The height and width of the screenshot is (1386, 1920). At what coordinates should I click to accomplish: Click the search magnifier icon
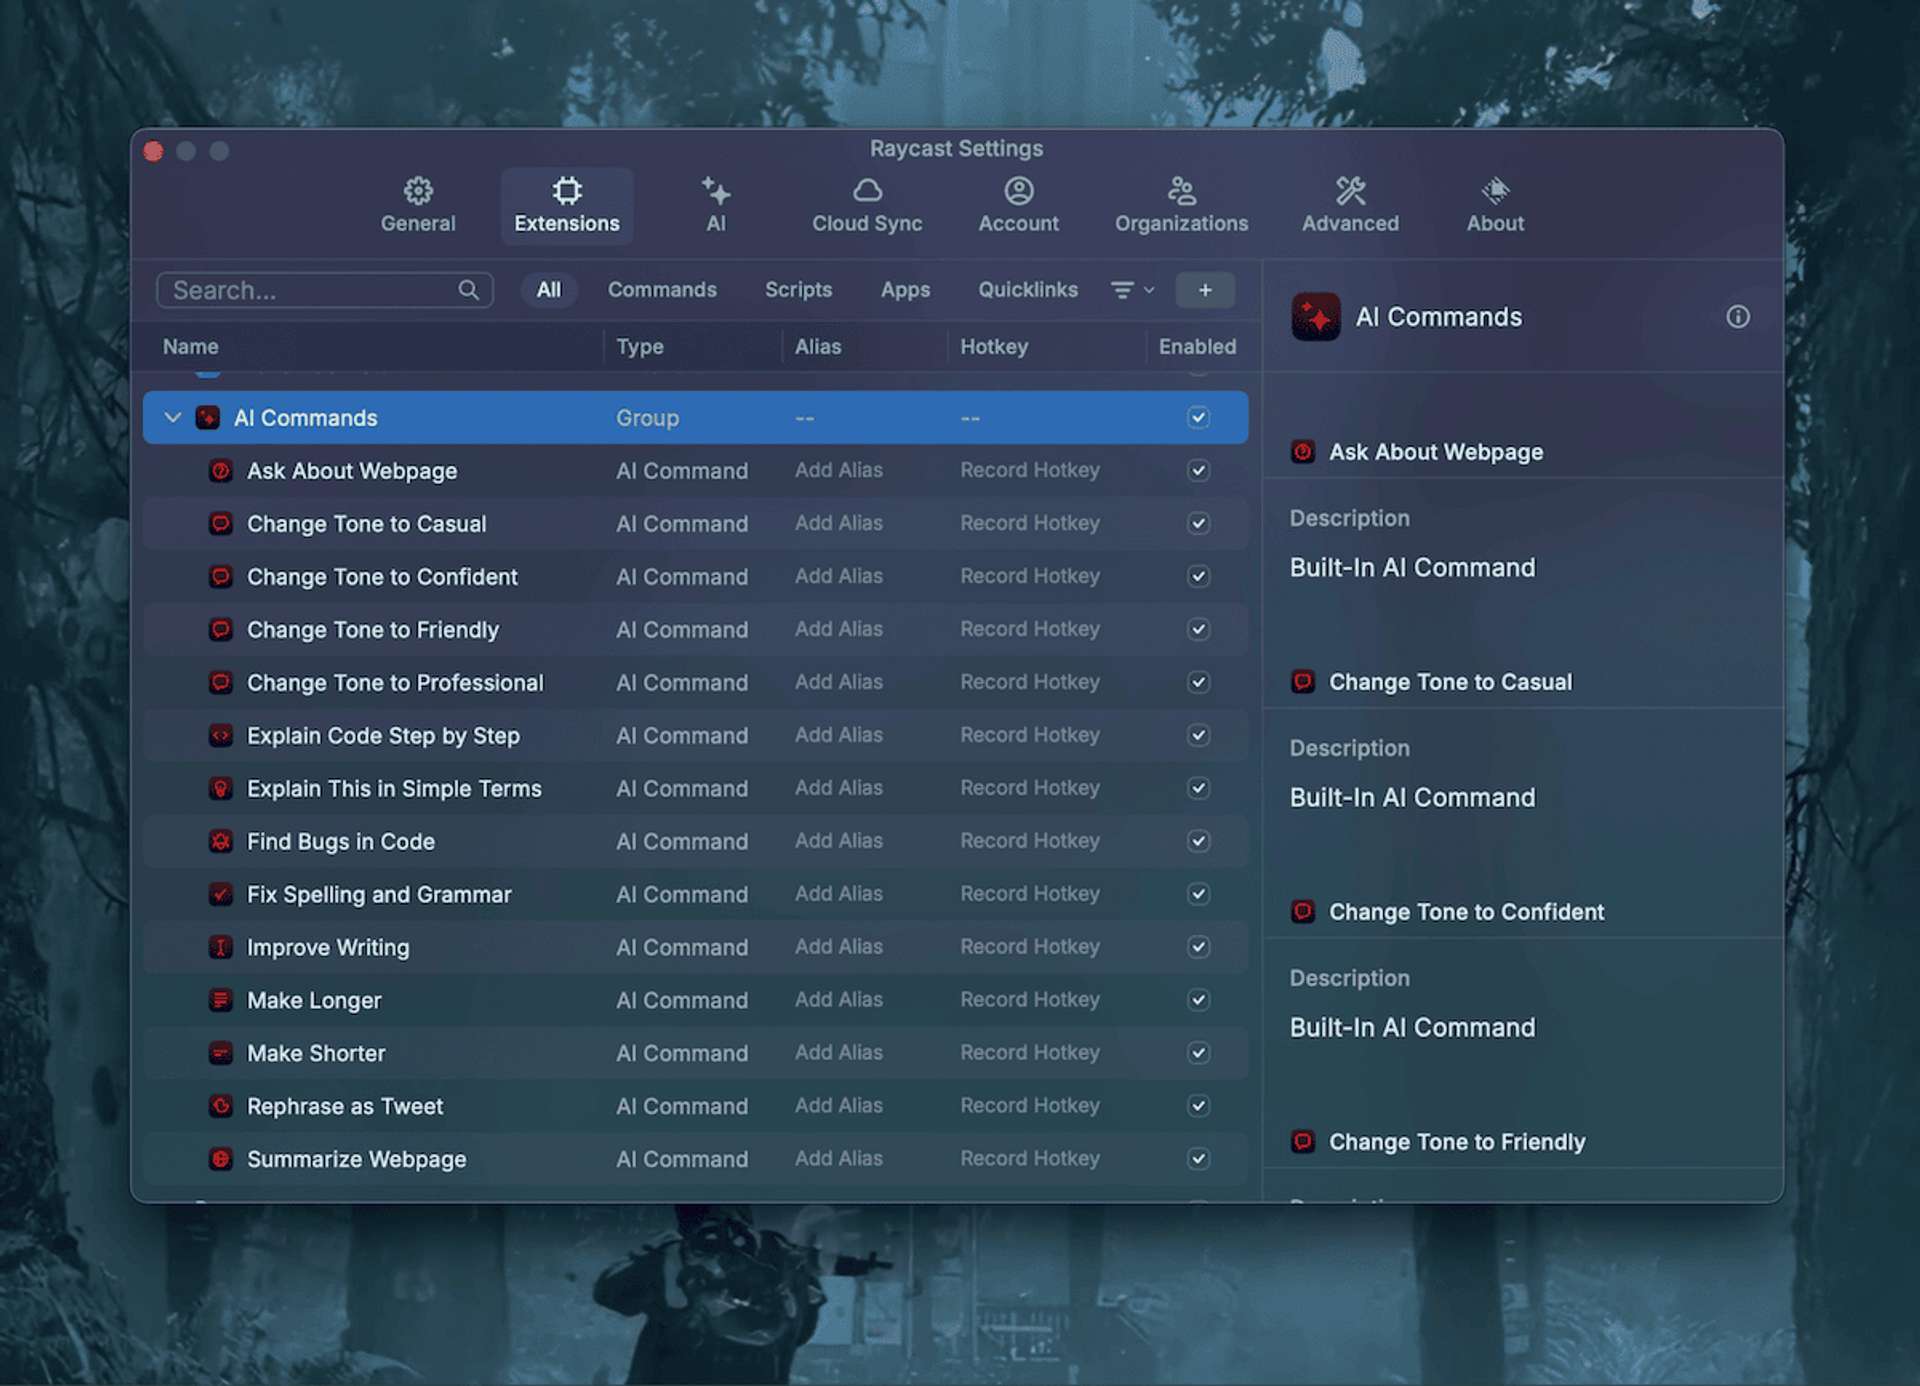(468, 290)
